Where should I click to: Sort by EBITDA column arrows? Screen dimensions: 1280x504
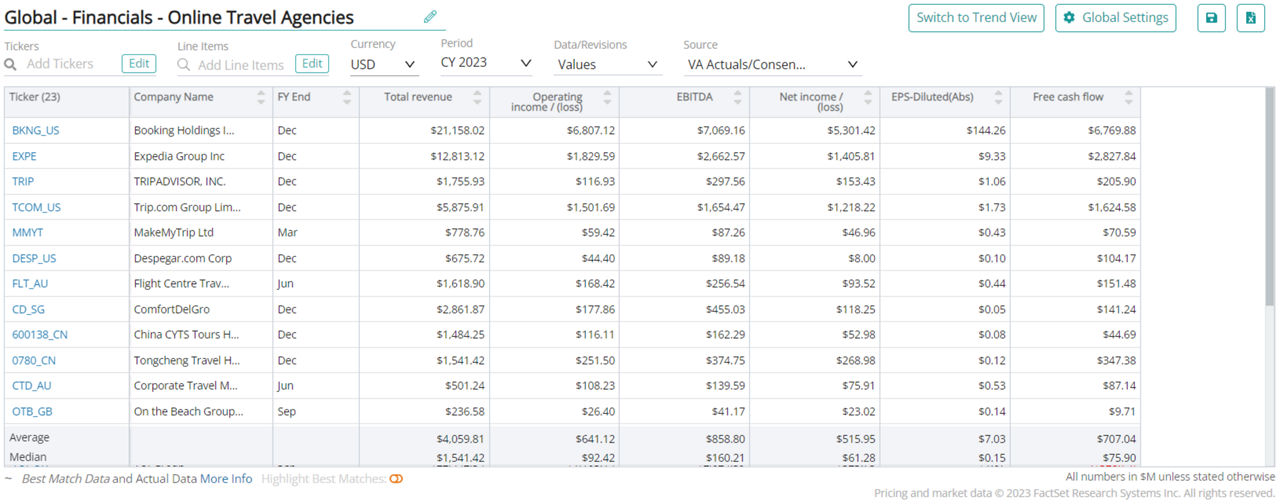click(738, 97)
